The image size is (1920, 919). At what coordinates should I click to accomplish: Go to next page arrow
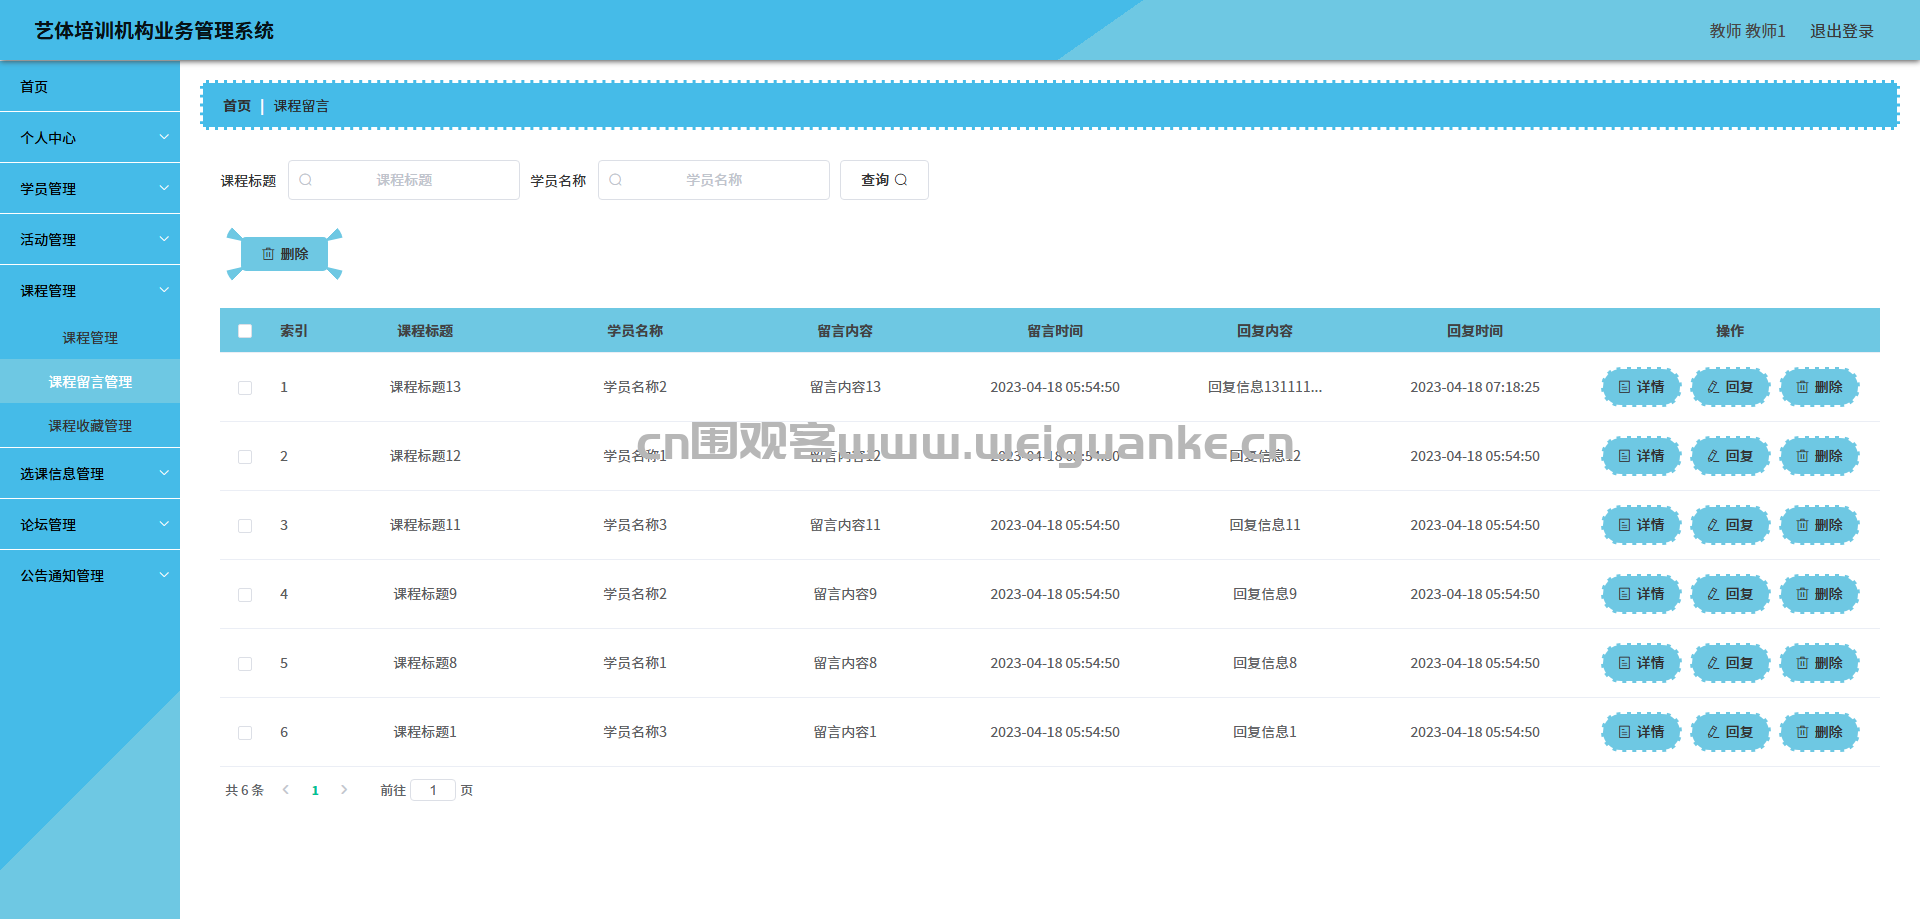tap(344, 790)
